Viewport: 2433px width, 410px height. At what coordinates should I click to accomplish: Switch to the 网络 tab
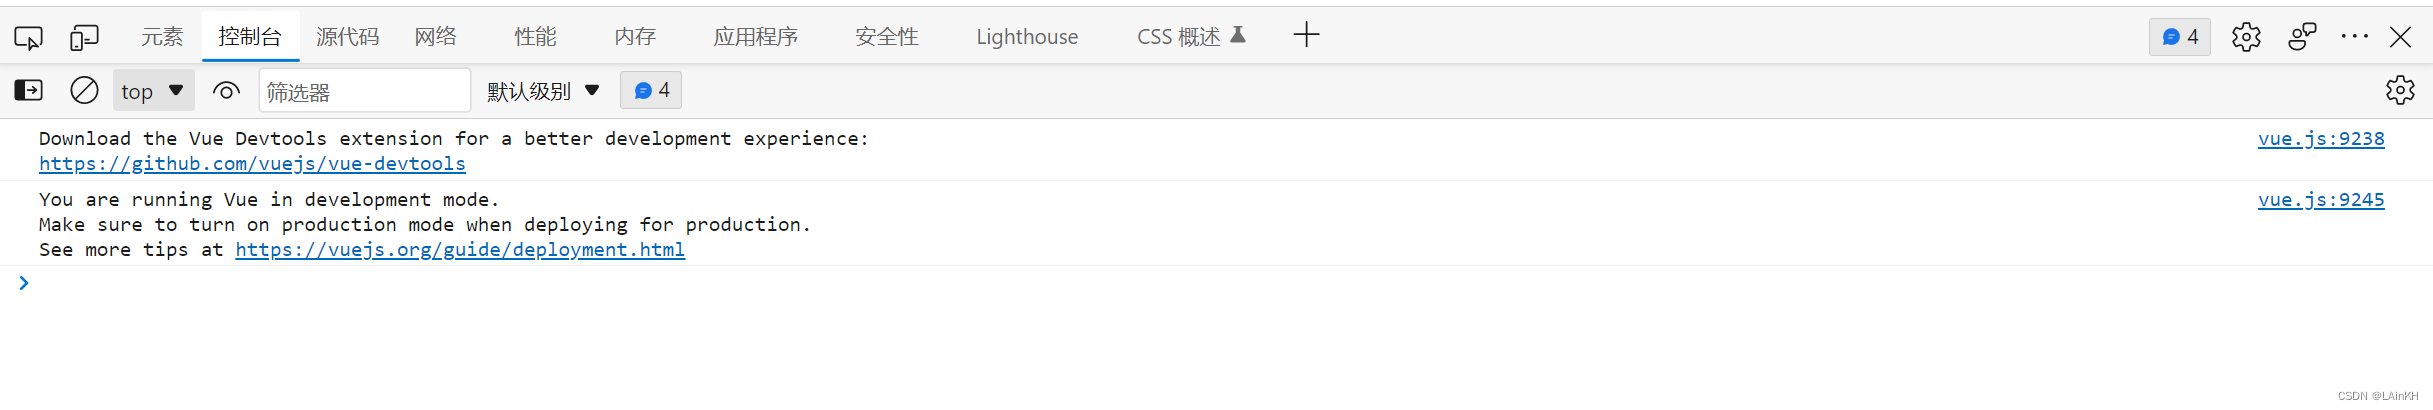point(436,37)
